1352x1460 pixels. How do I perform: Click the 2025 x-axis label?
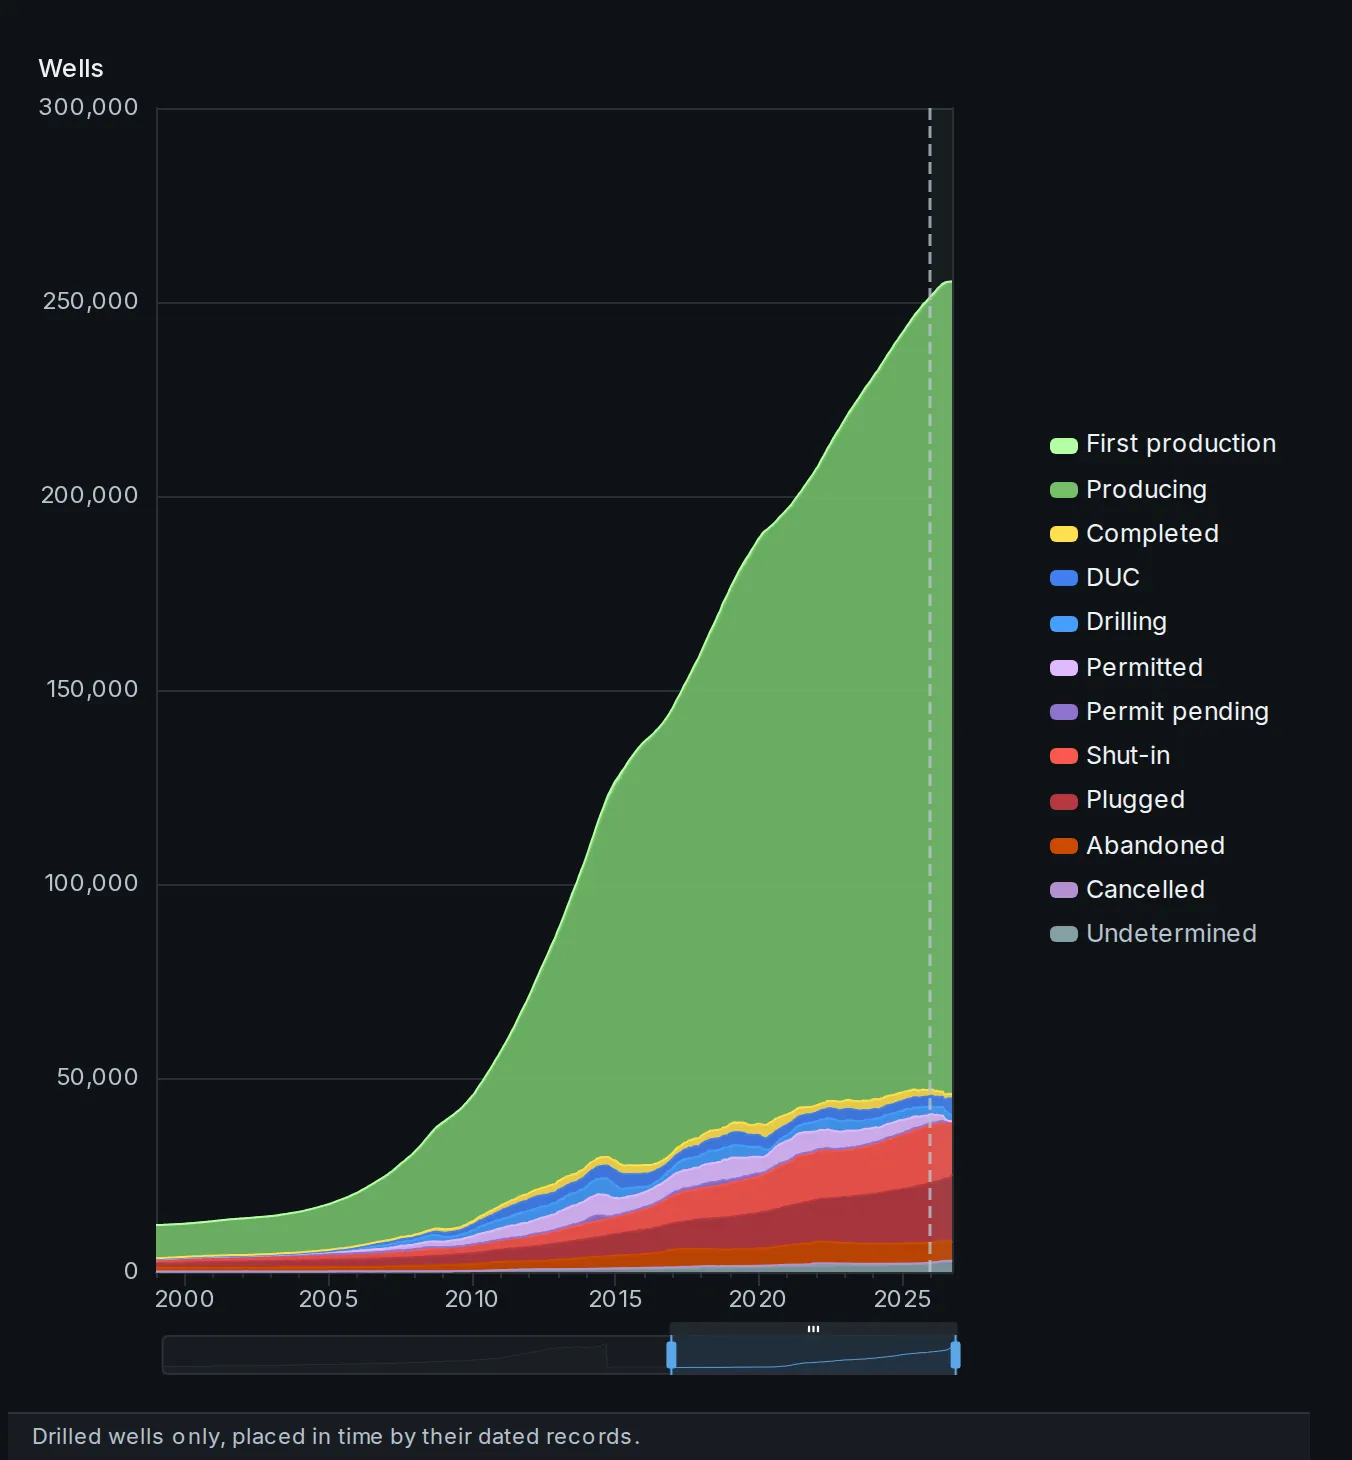point(902,1299)
